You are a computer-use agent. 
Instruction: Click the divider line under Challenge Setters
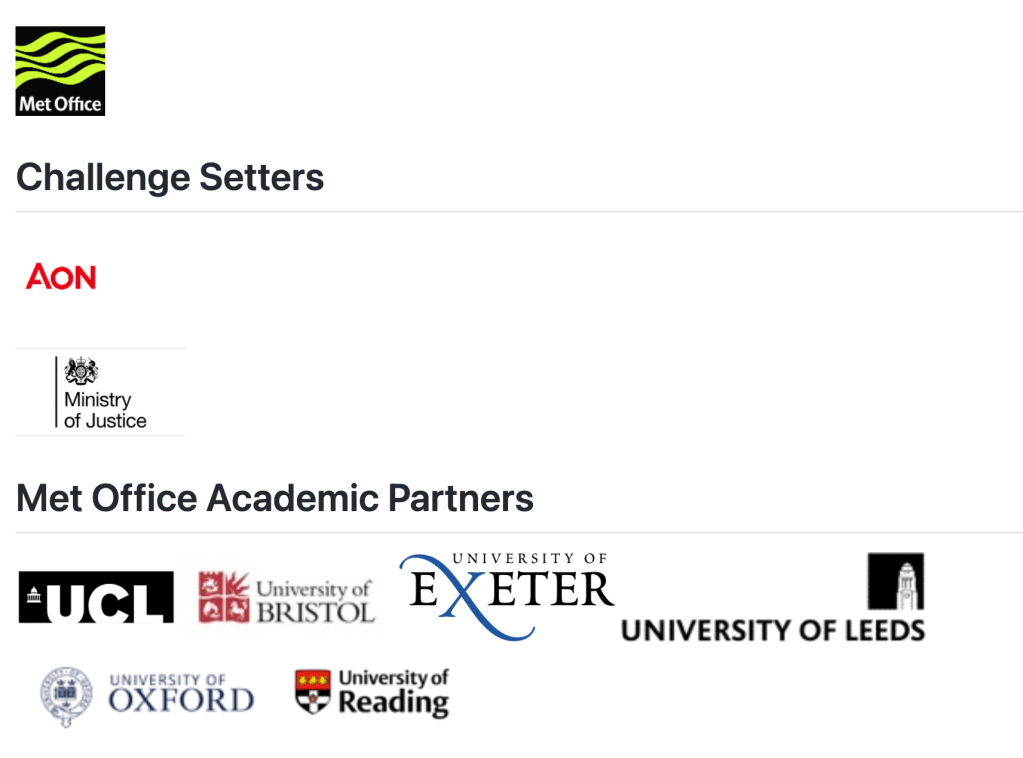coord(519,212)
